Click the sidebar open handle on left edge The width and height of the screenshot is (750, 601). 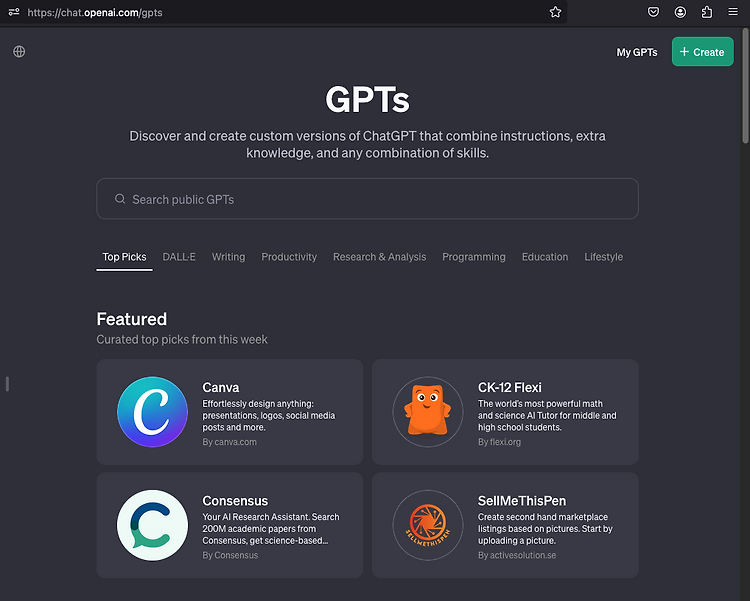pyautogui.click(x=7, y=384)
